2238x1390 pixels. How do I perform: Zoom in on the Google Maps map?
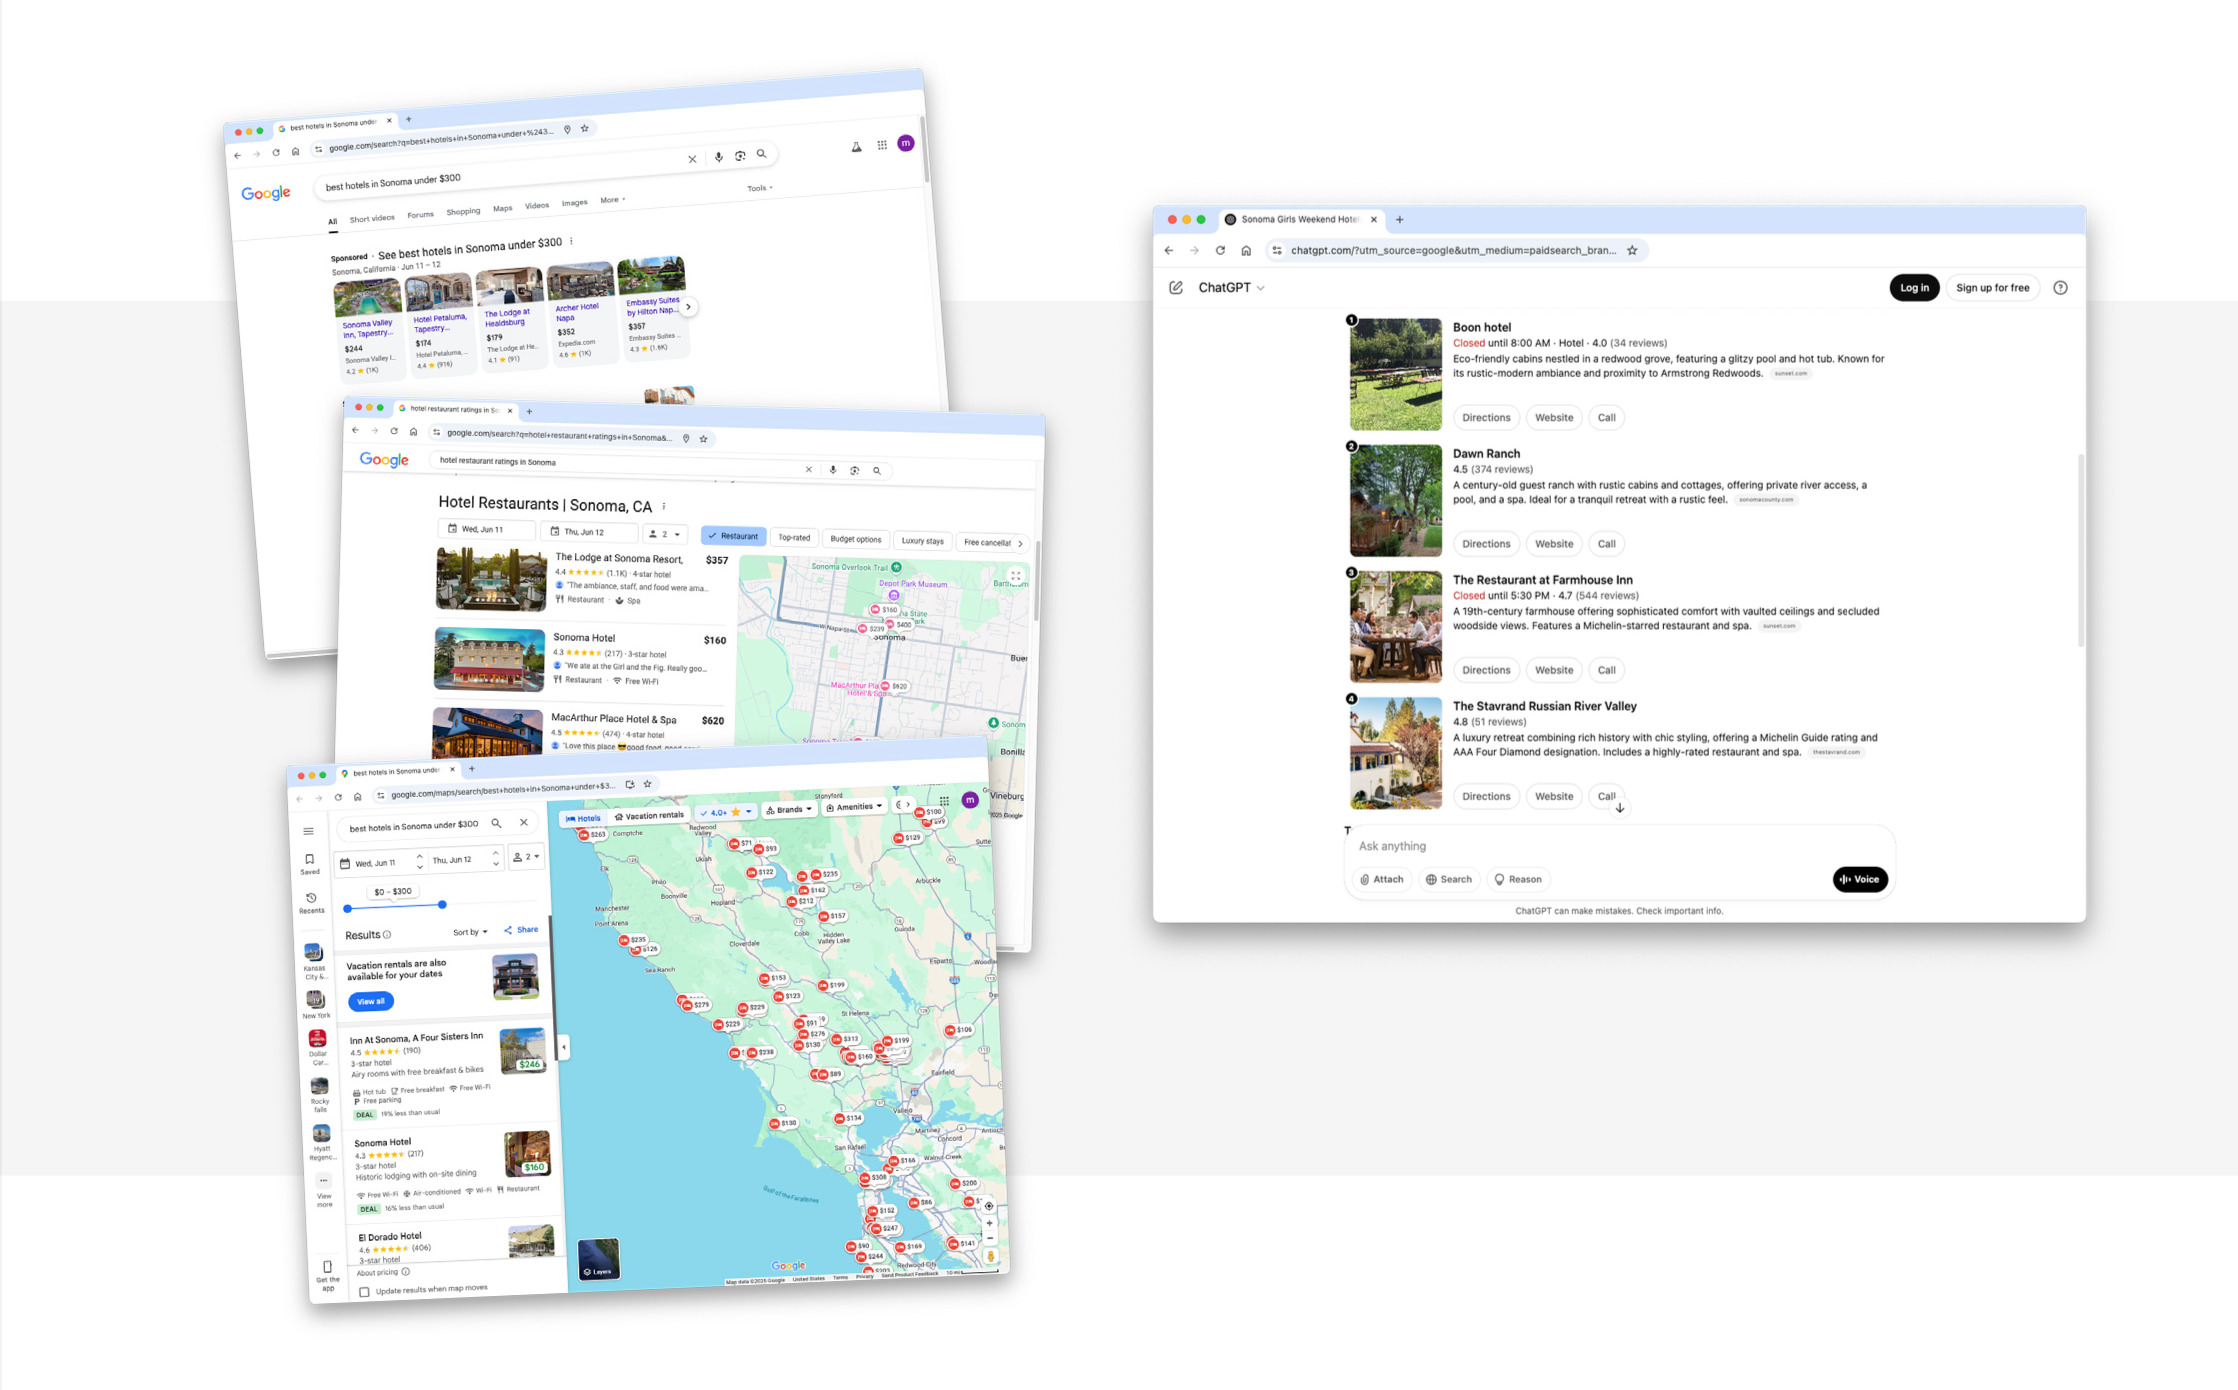pos(989,1223)
